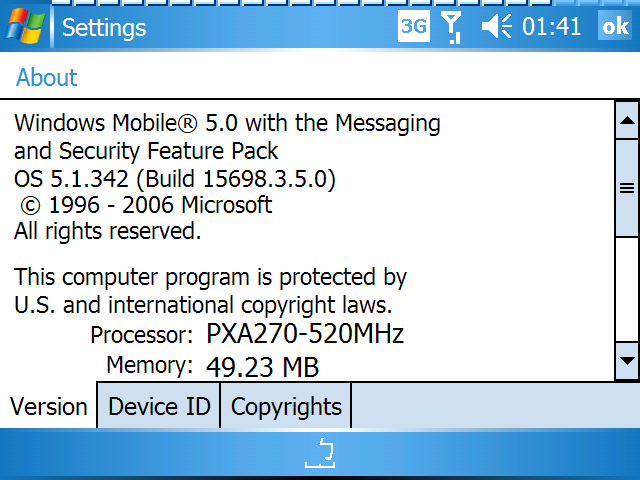
Task: Tap the 3G data connection icon
Action: click(414, 27)
